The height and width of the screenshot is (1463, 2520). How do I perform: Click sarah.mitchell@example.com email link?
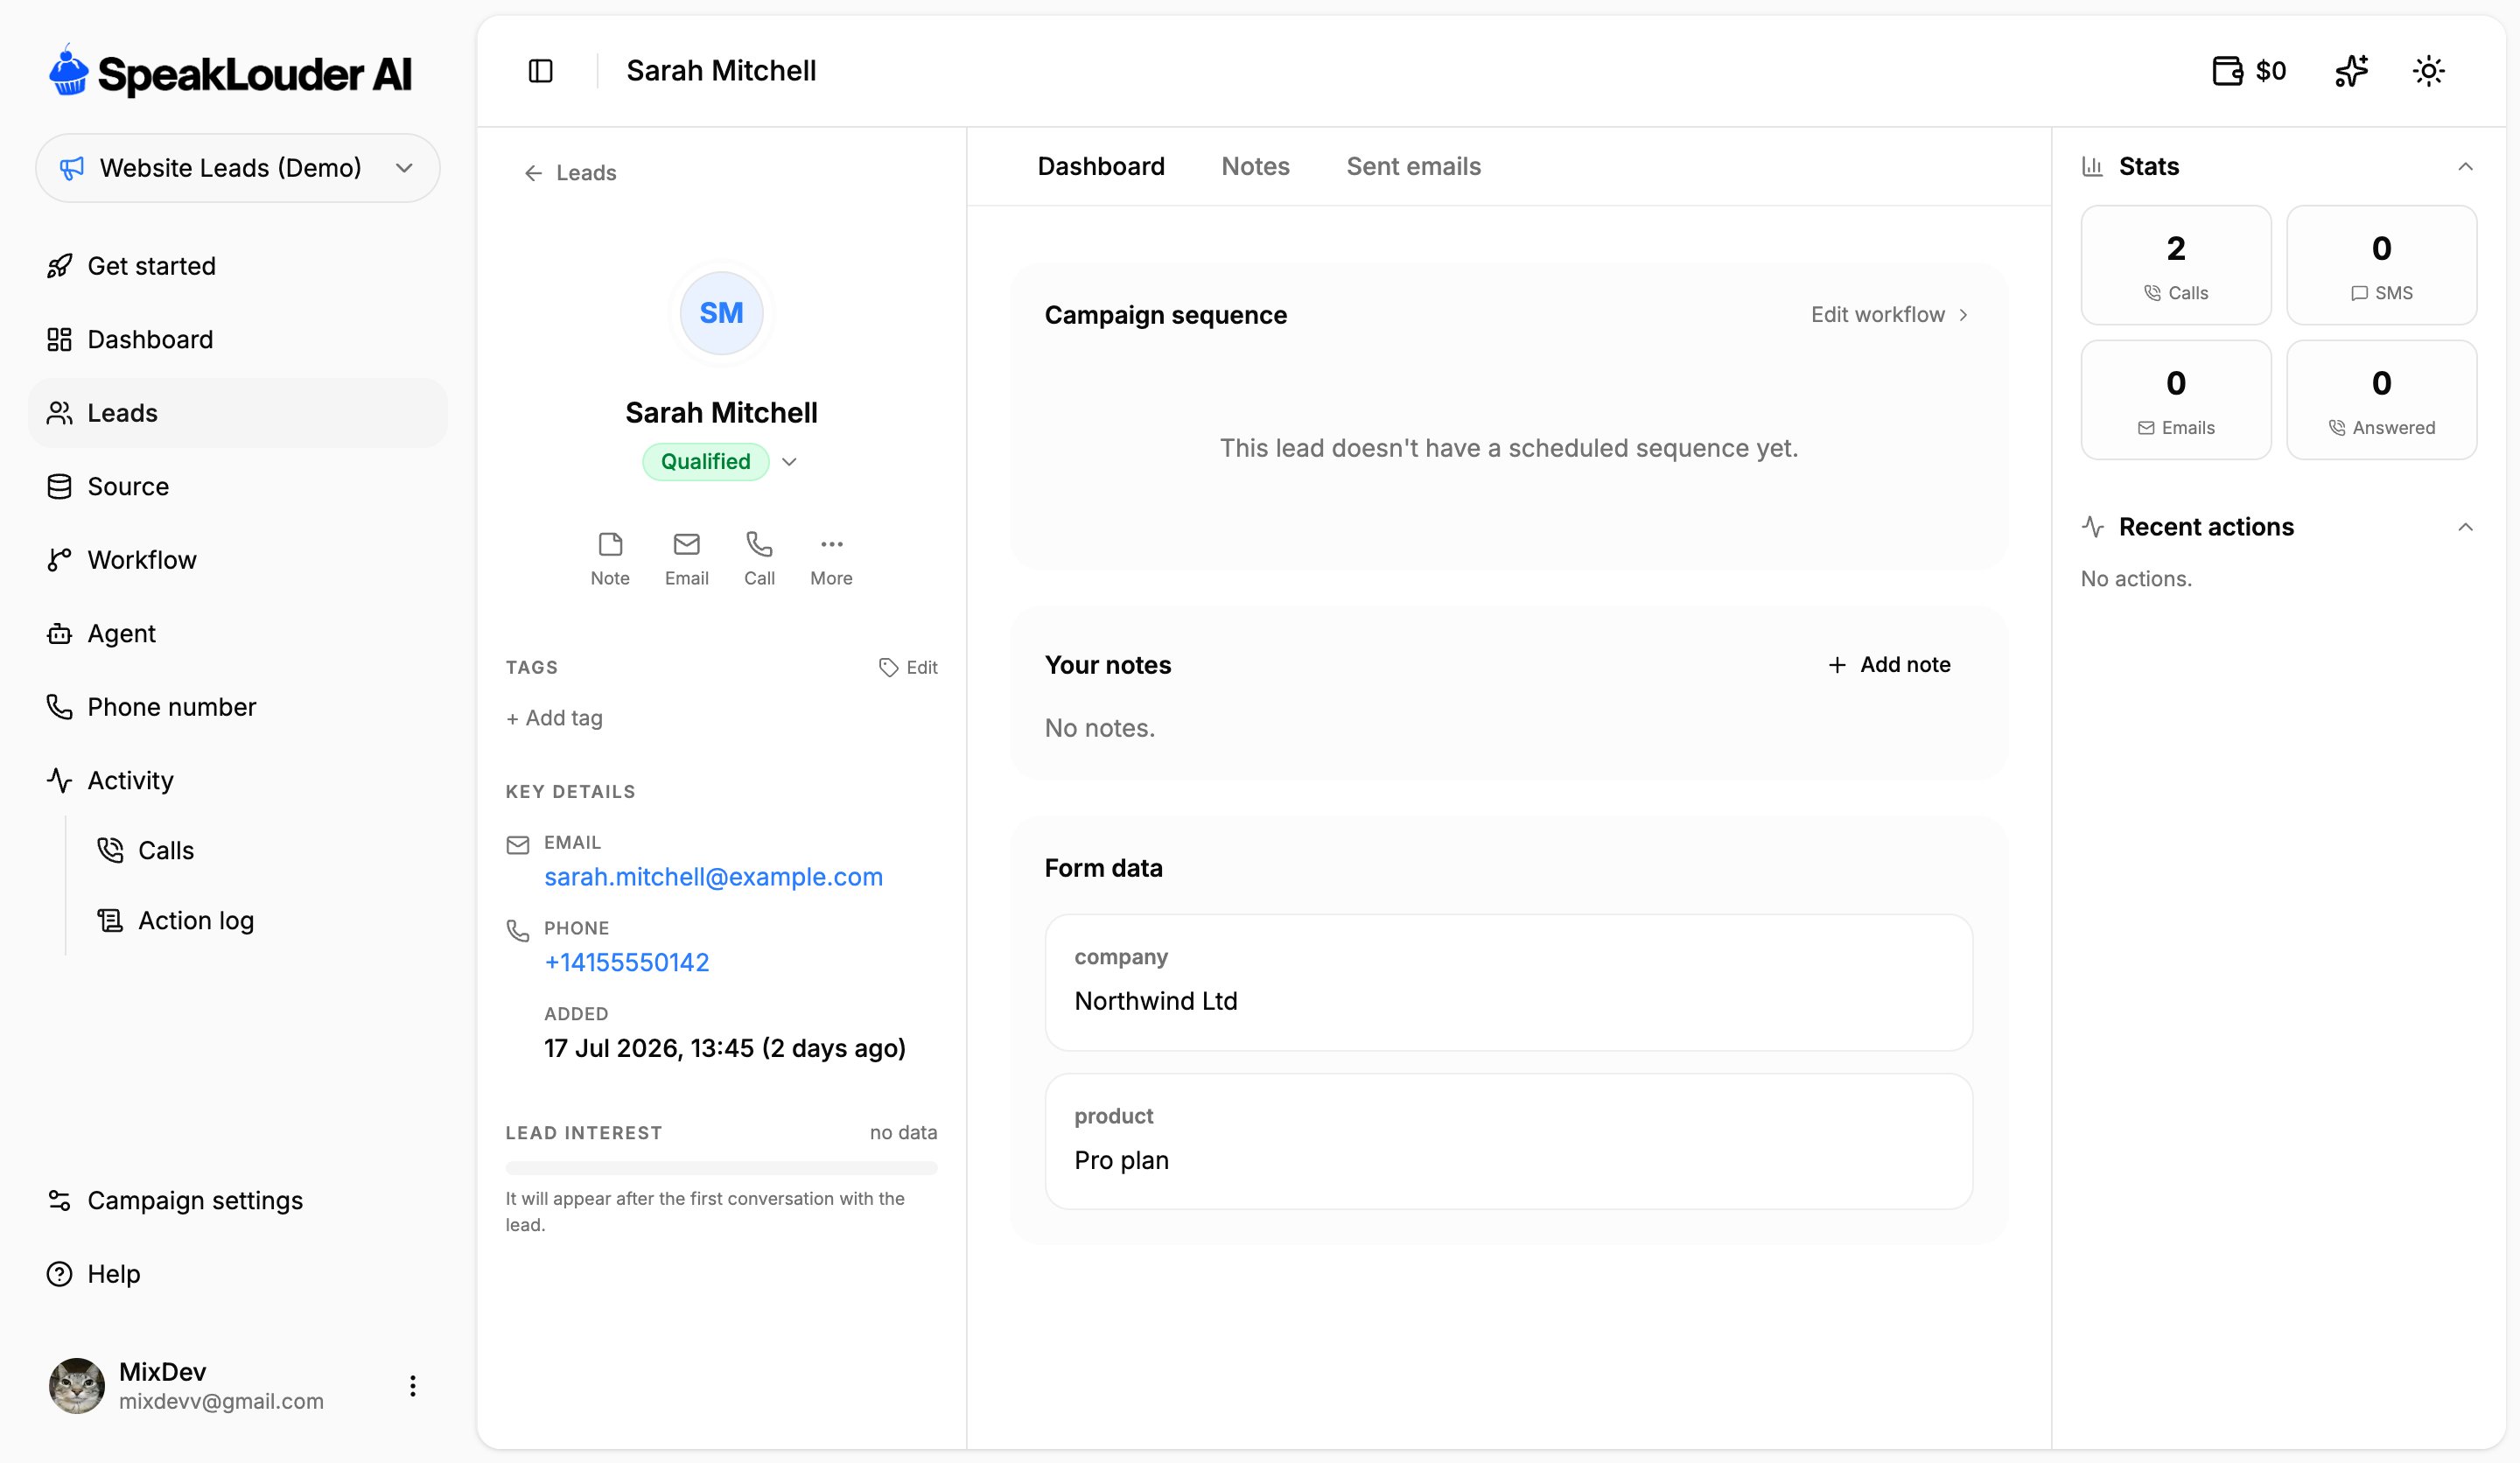pyautogui.click(x=713, y=877)
